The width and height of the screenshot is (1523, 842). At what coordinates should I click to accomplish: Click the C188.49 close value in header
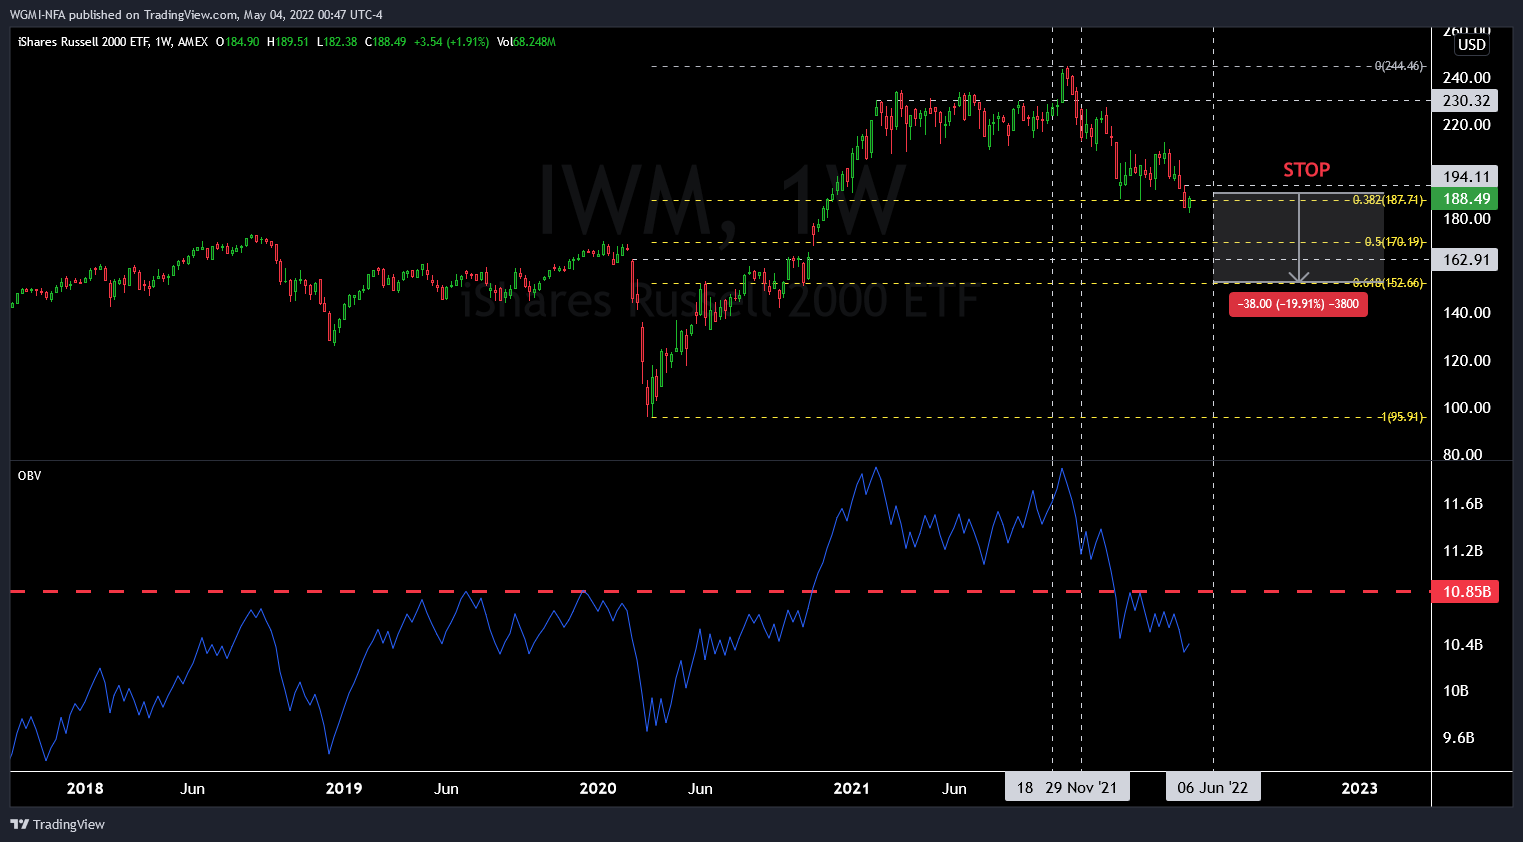(386, 42)
